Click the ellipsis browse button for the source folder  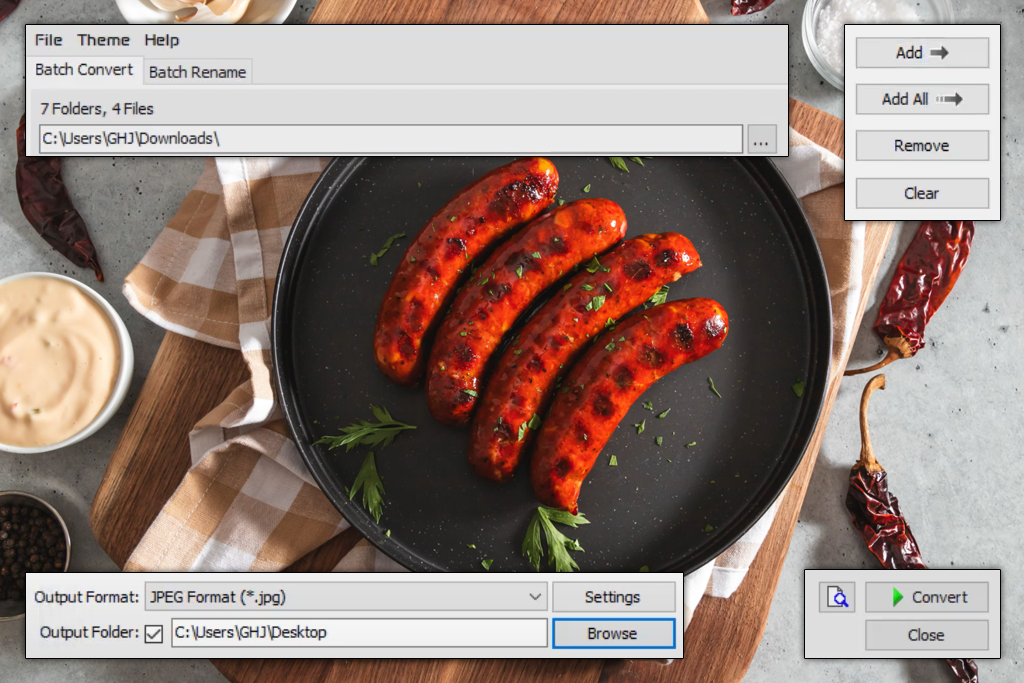click(761, 139)
